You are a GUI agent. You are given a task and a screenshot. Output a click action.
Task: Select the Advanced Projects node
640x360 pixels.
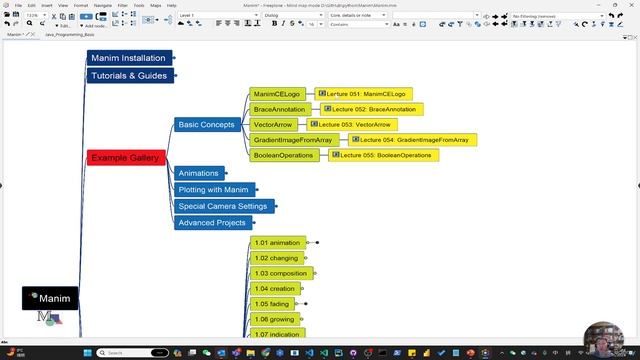[x=213, y=223]
